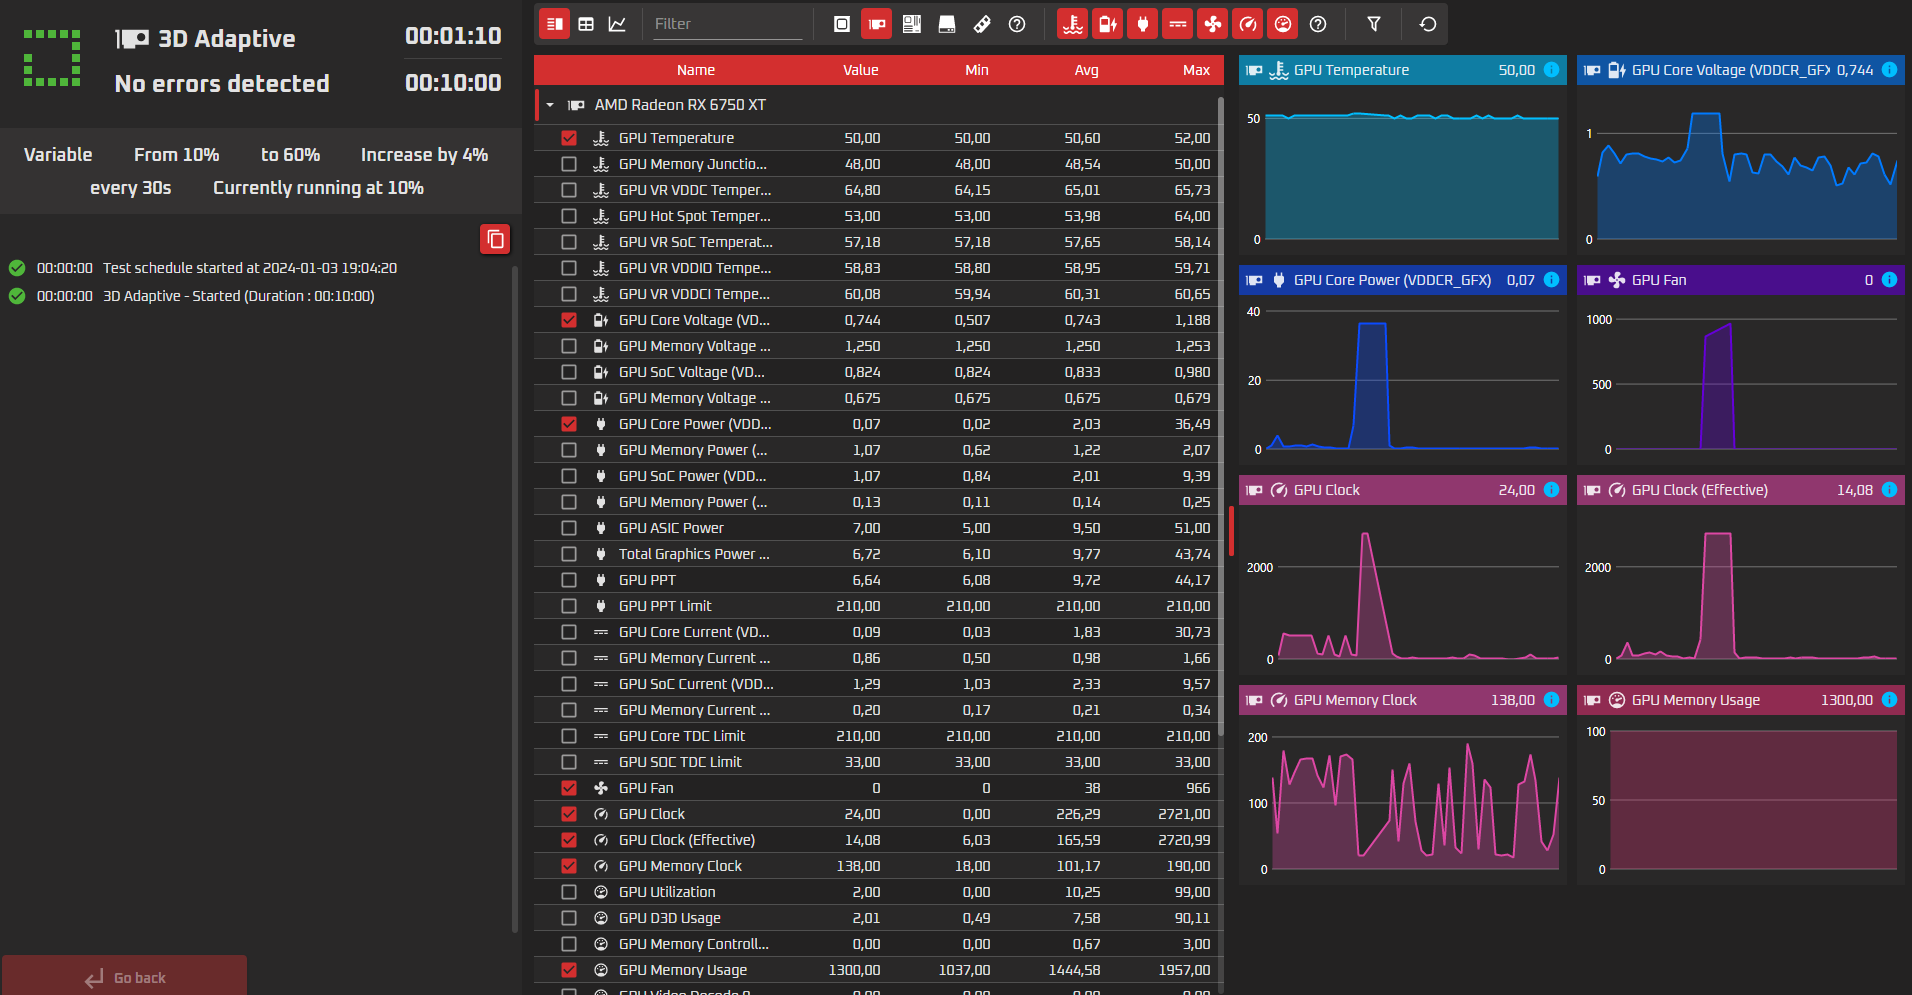This screenshot has height=995, width=1912.
Task: Collapse the AMD Radeon RX 6750 XT group
Action: point(550,105)
